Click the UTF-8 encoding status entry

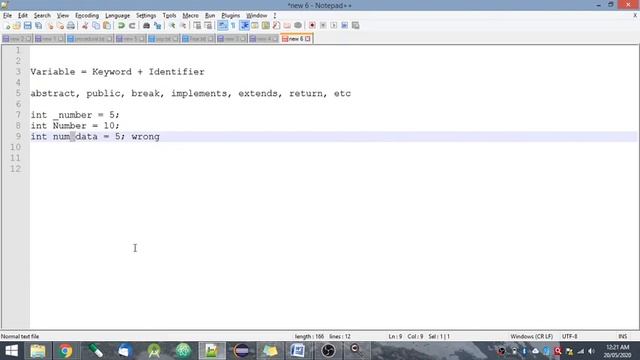point(570,336)
